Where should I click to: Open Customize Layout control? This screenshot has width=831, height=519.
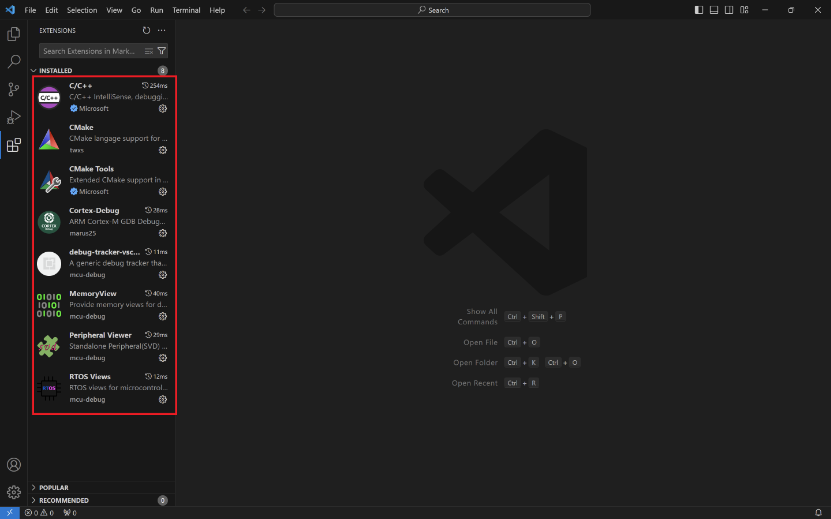click(744, 10)
